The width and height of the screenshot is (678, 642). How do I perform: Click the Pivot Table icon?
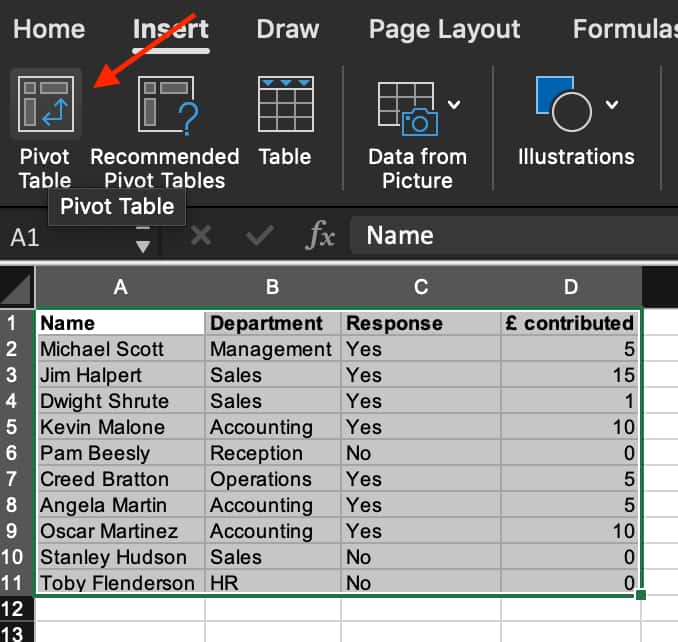tap(46, 104)
